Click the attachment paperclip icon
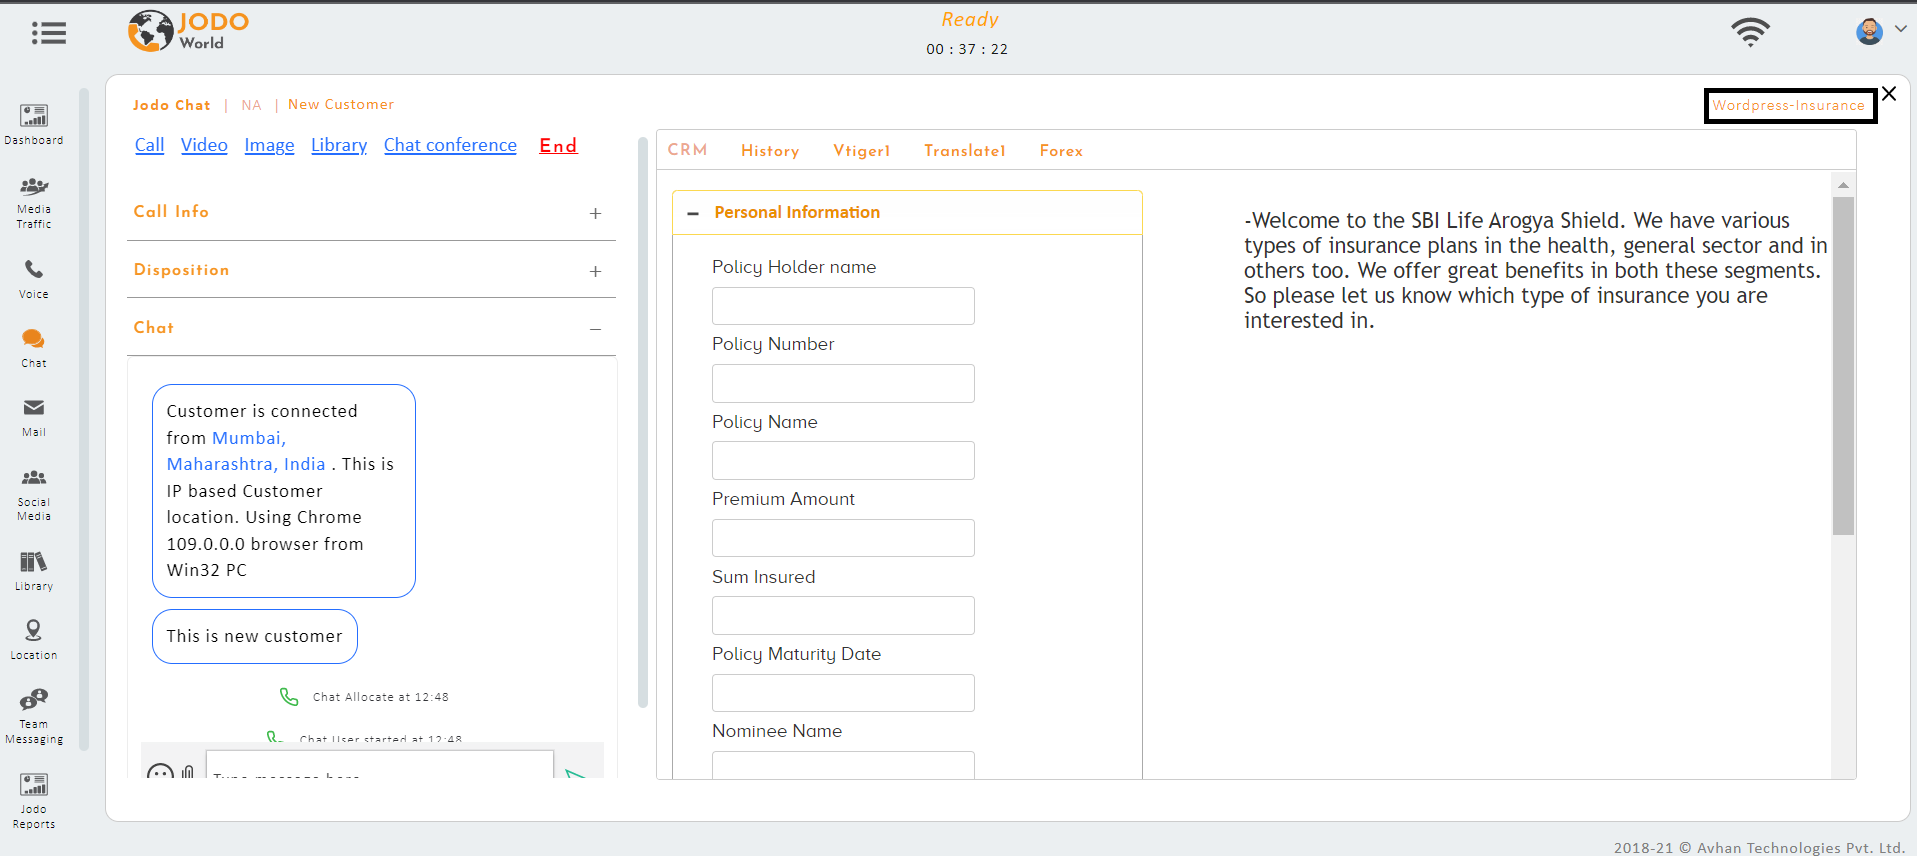Screen dimensions: 1920x856 point(188,772)
